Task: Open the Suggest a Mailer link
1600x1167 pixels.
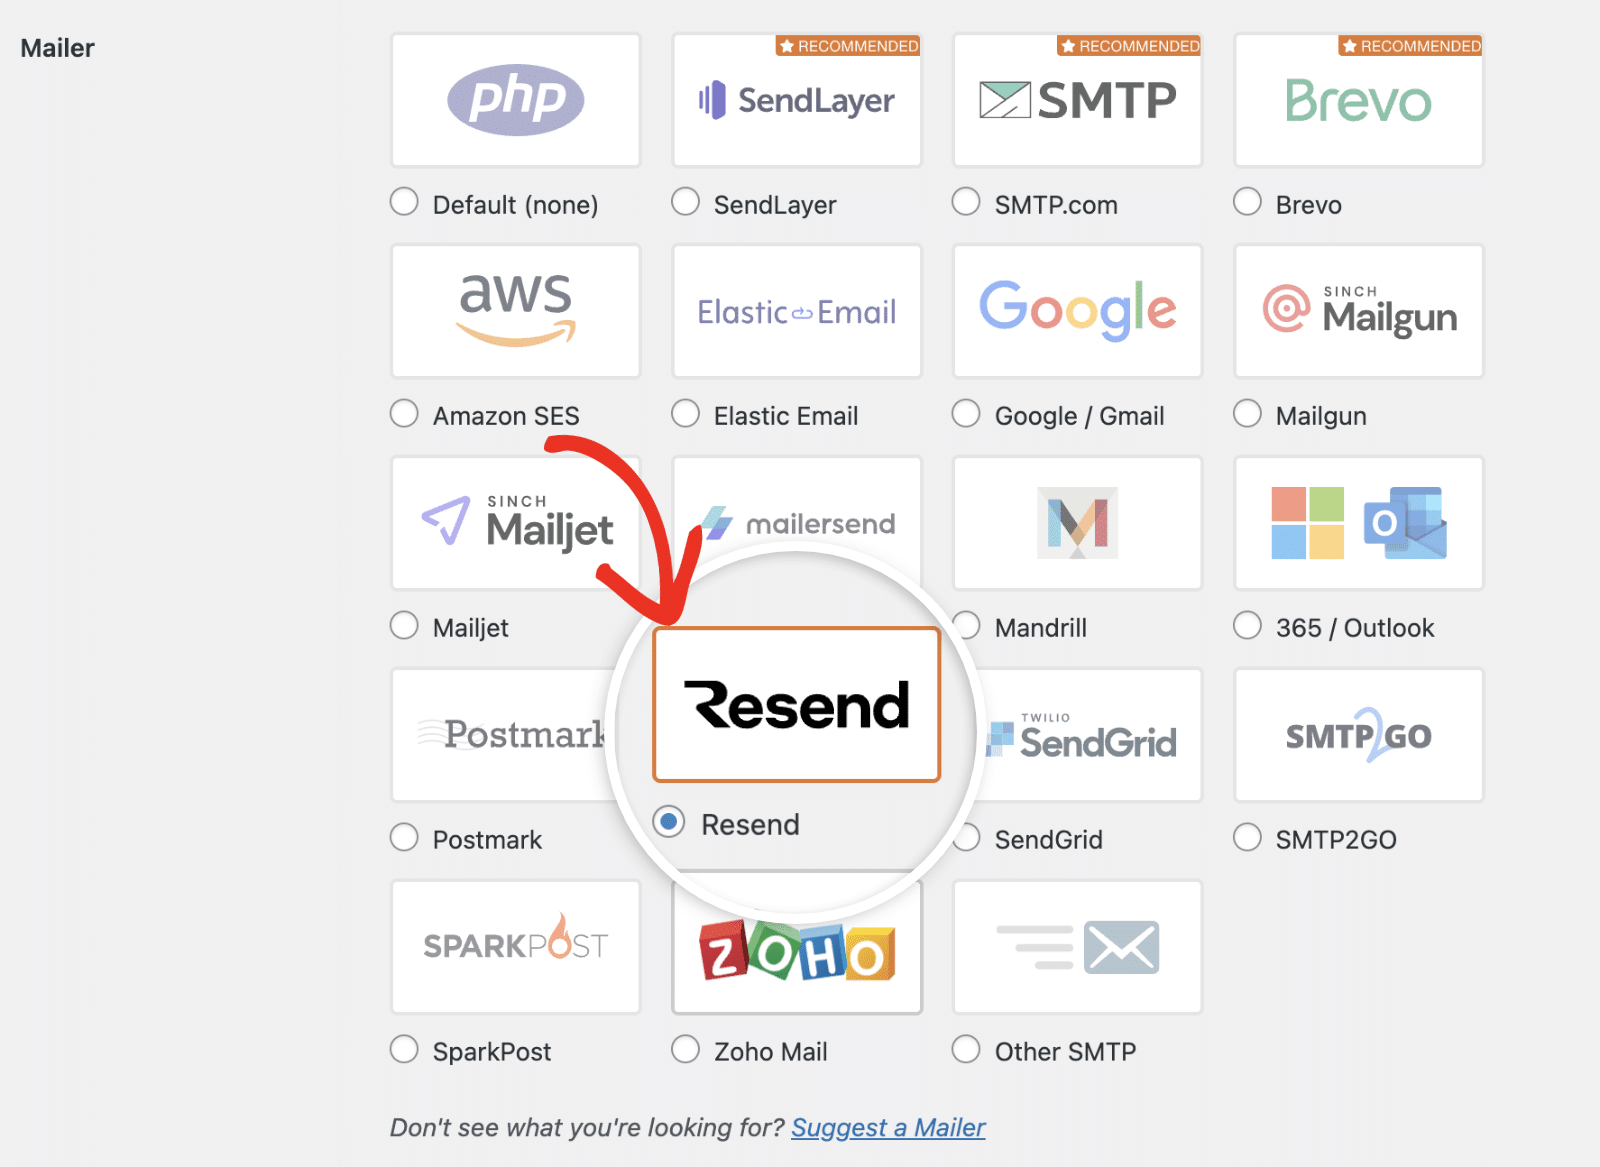Action: coord(888,1128)
